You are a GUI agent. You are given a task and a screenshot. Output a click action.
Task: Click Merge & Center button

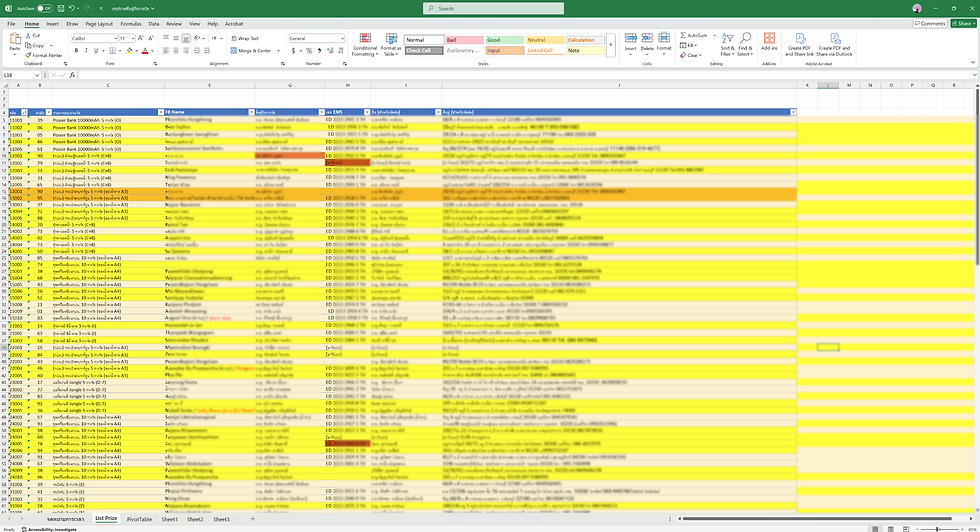pyautogui.click(x=252, y=51)
